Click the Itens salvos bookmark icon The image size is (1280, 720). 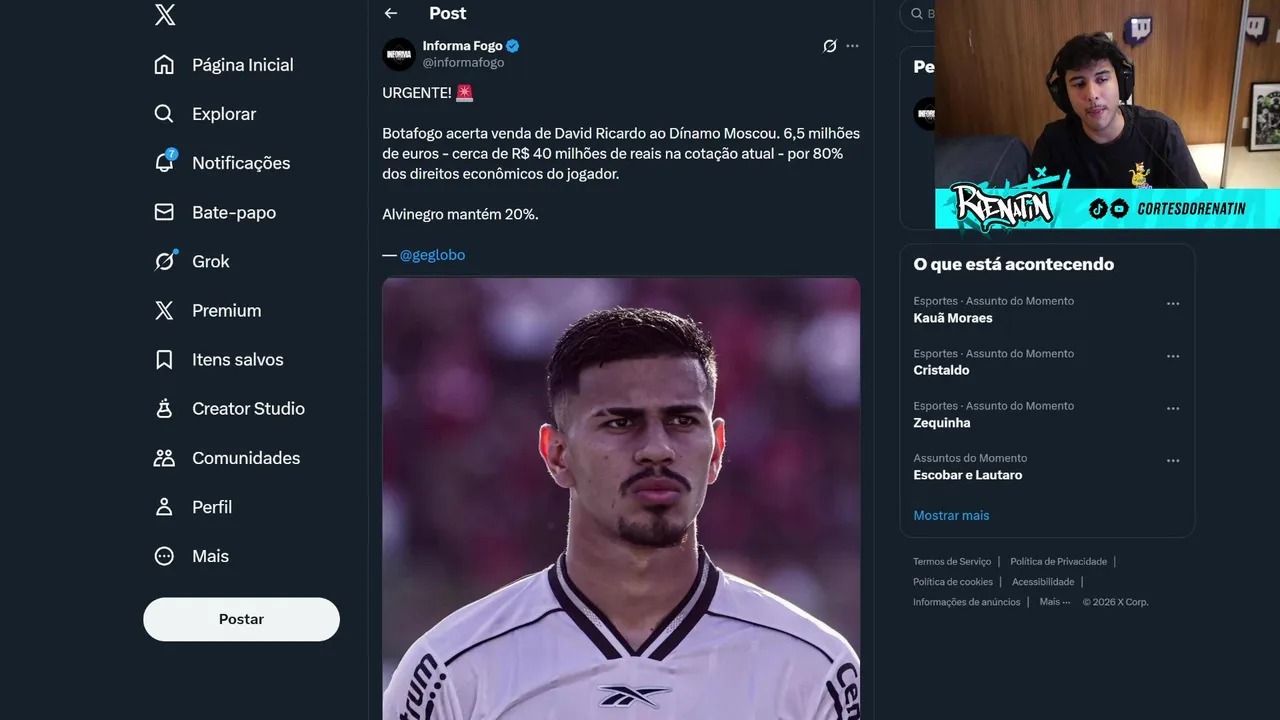(164, 360)
